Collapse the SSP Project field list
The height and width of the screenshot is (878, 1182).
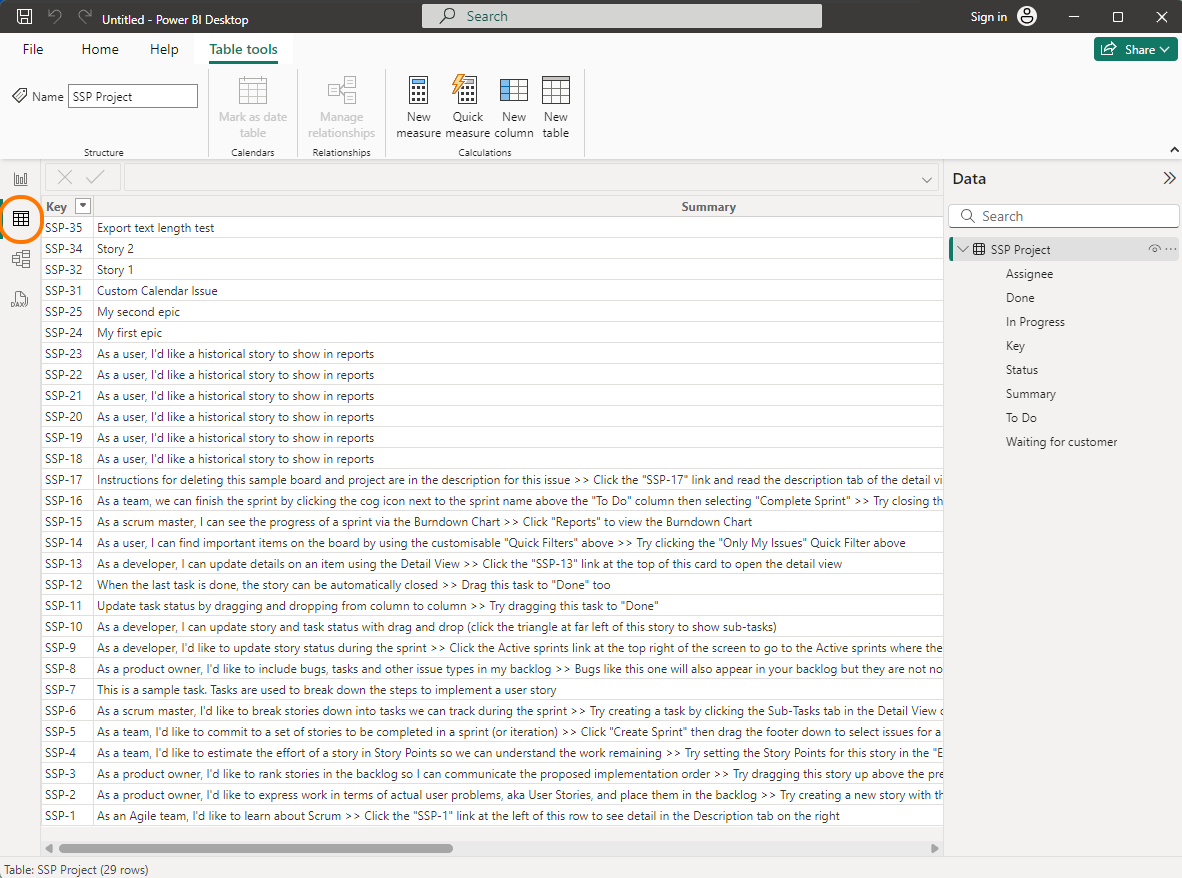[x=962, y=248]
